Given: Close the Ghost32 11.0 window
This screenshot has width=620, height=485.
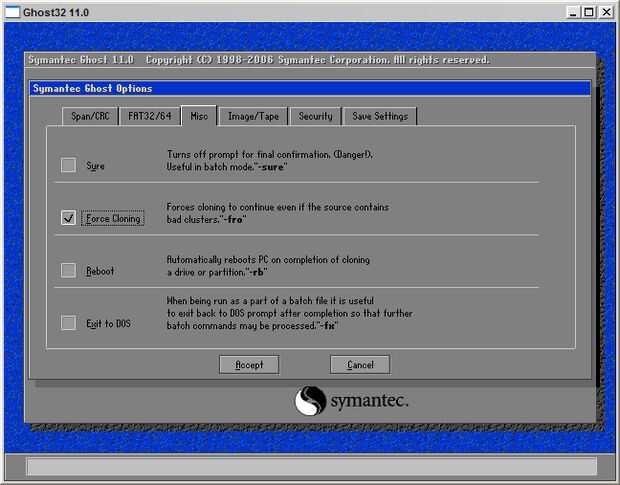Looking at the screenshot, I should (x=606, y=12).
